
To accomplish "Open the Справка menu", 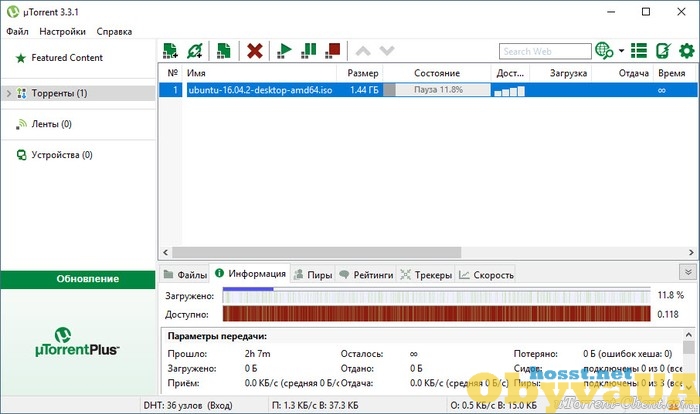I will pyautogui.click(x=114, y=32).
